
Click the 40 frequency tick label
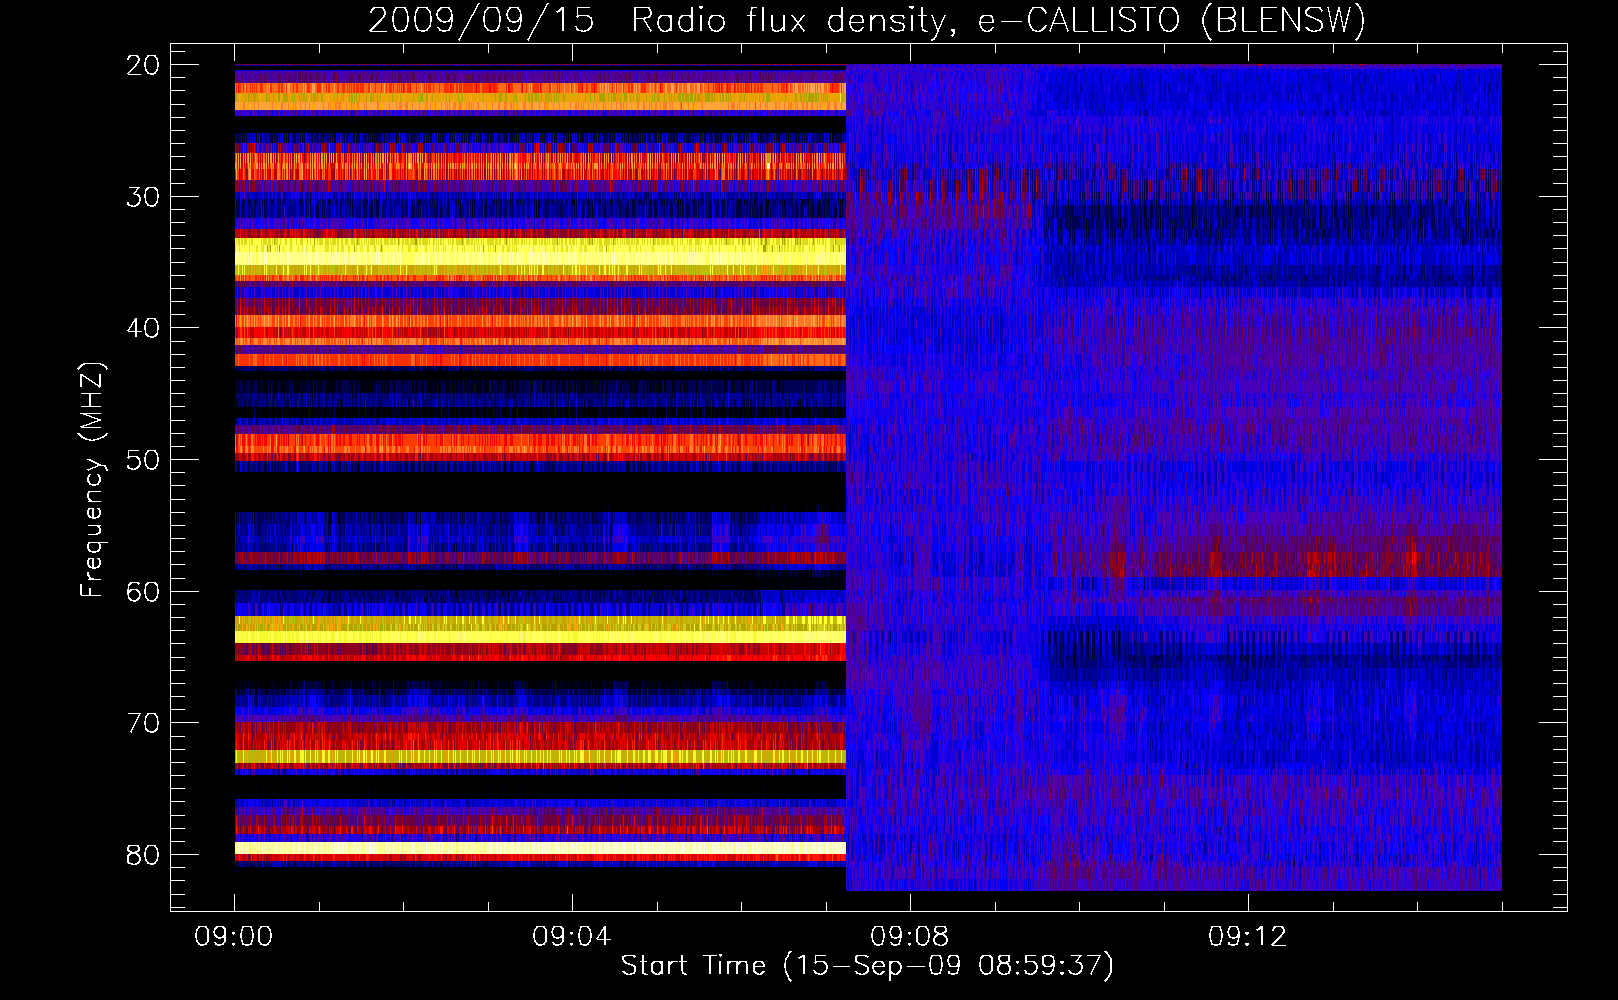coord(143,328)
